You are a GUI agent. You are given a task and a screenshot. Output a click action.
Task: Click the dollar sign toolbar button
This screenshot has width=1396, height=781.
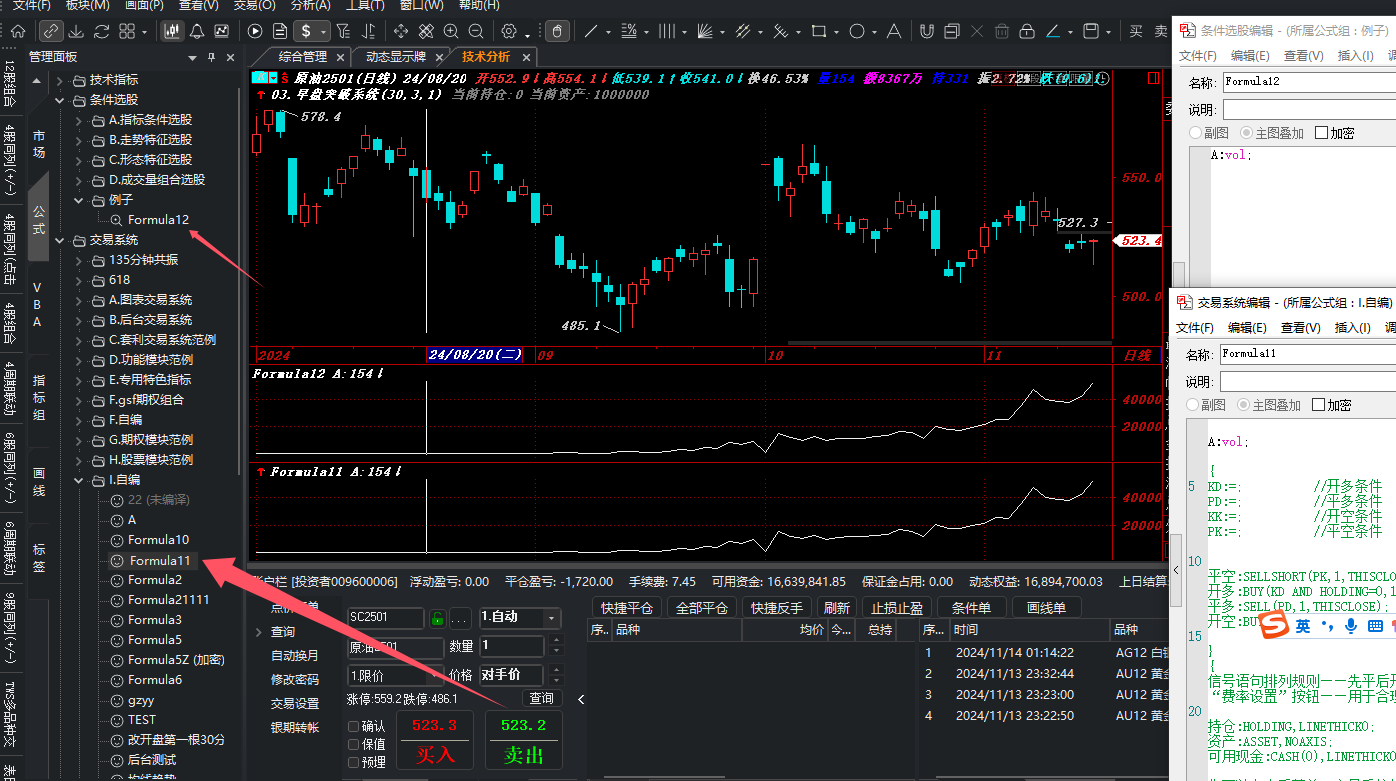tap(306, 31)
